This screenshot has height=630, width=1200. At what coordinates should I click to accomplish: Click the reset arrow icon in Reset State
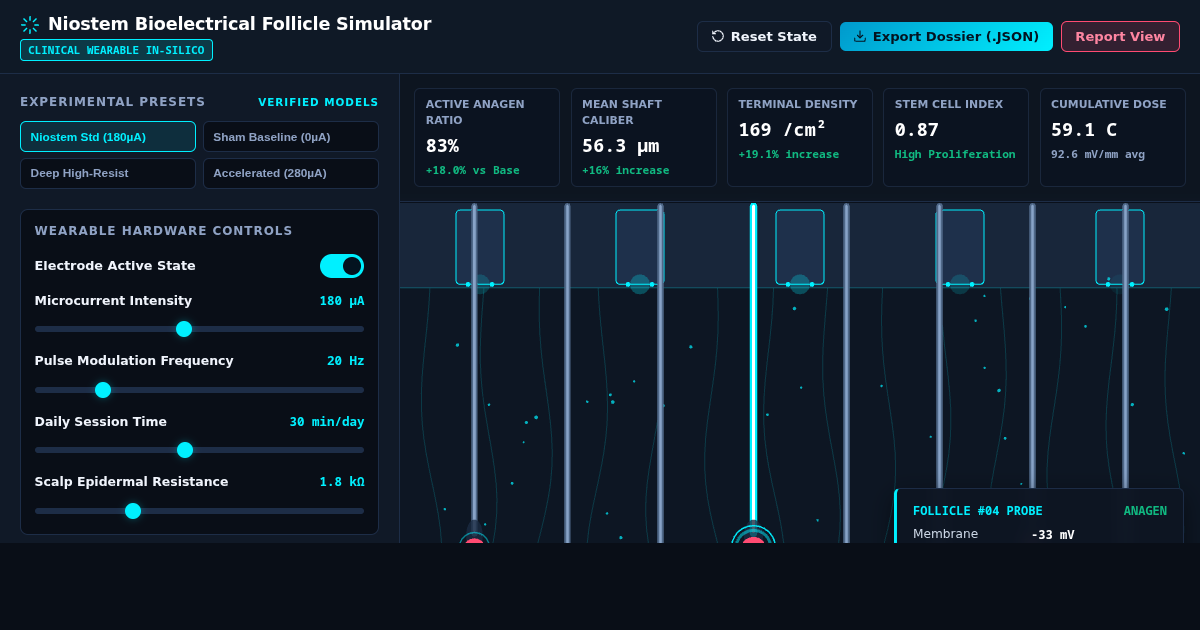pos(718,36)
